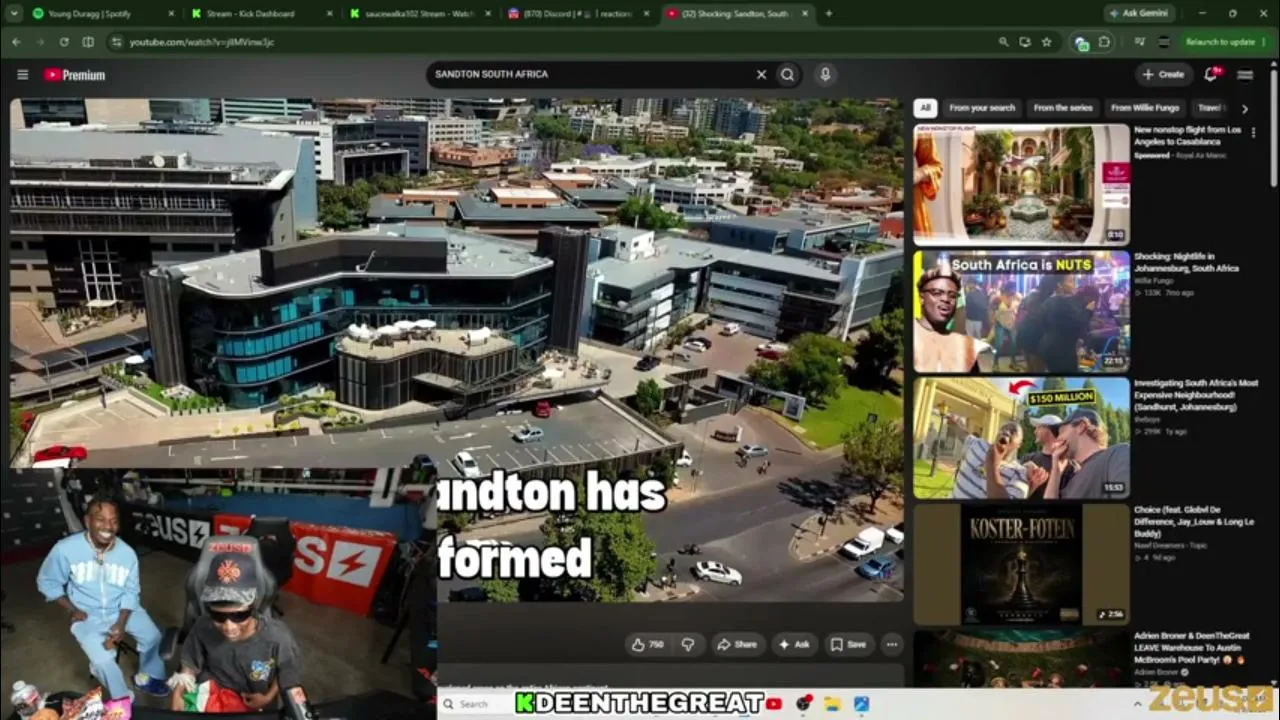This screenshot has width=1280, height=720.
Task: Show more filter chips with the arrow
Action: [1244, 108]
